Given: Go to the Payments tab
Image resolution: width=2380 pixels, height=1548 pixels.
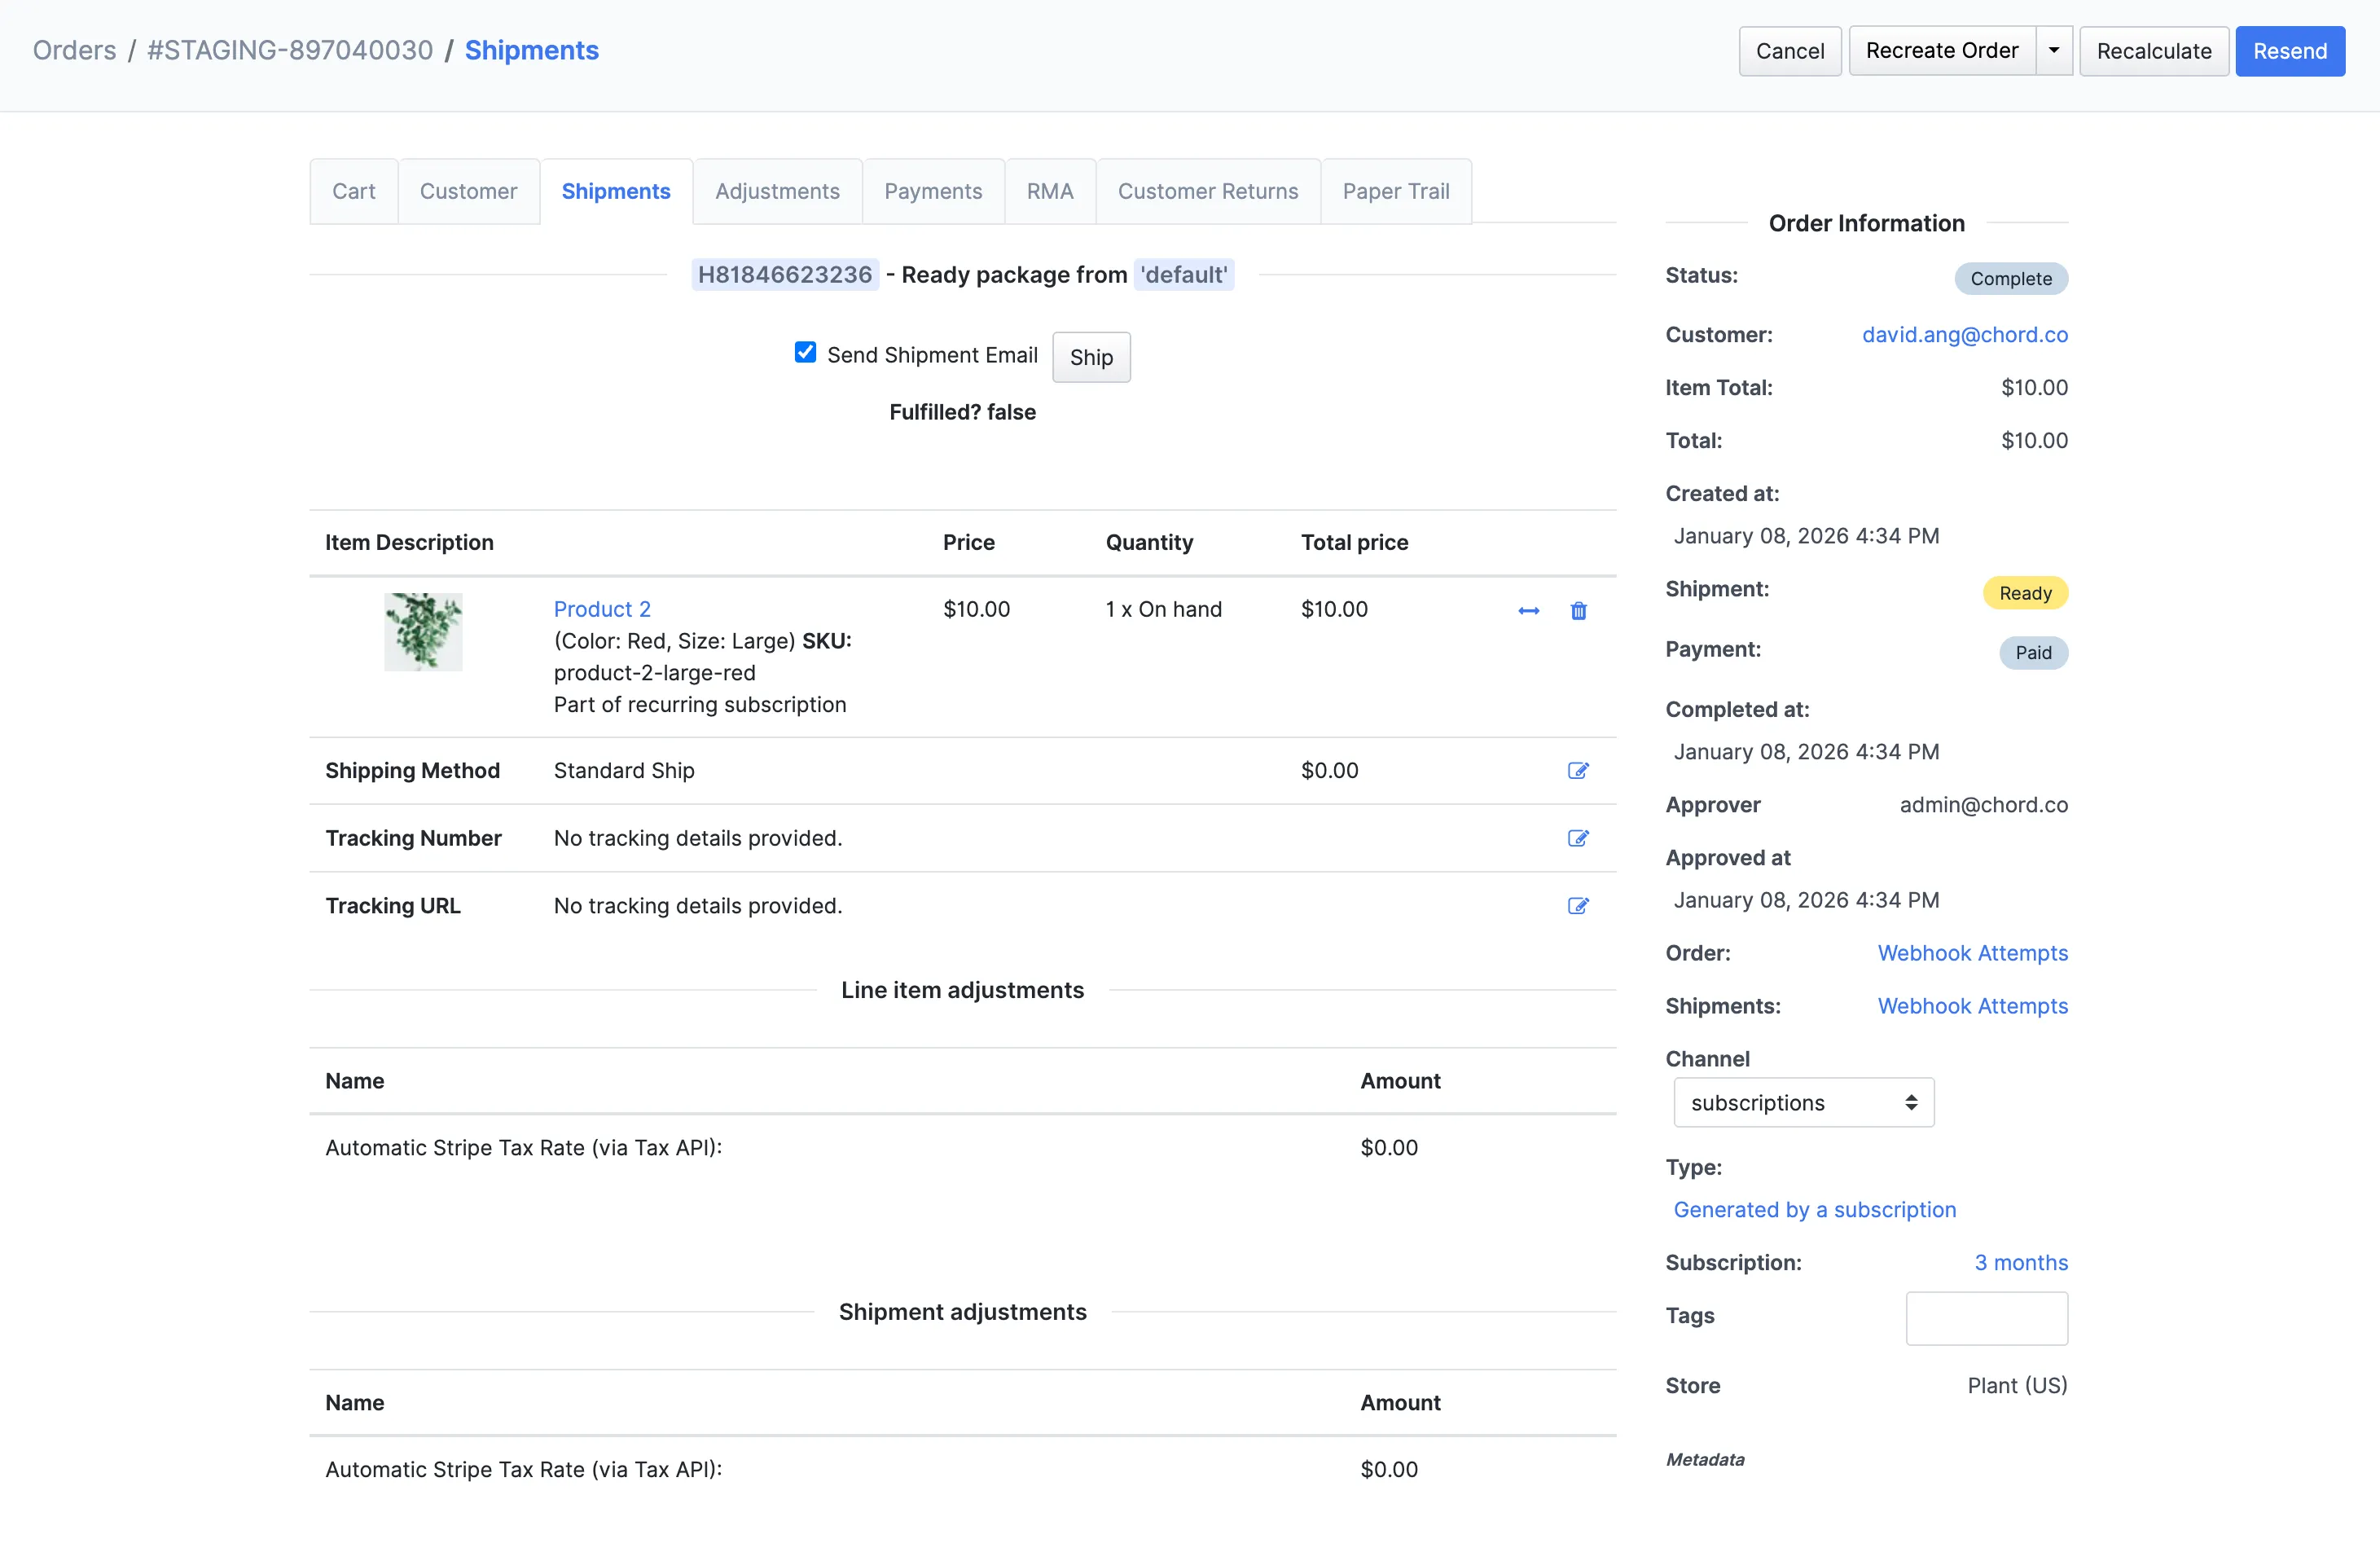Looking at the screenshot, I should (x=933, y=191).
